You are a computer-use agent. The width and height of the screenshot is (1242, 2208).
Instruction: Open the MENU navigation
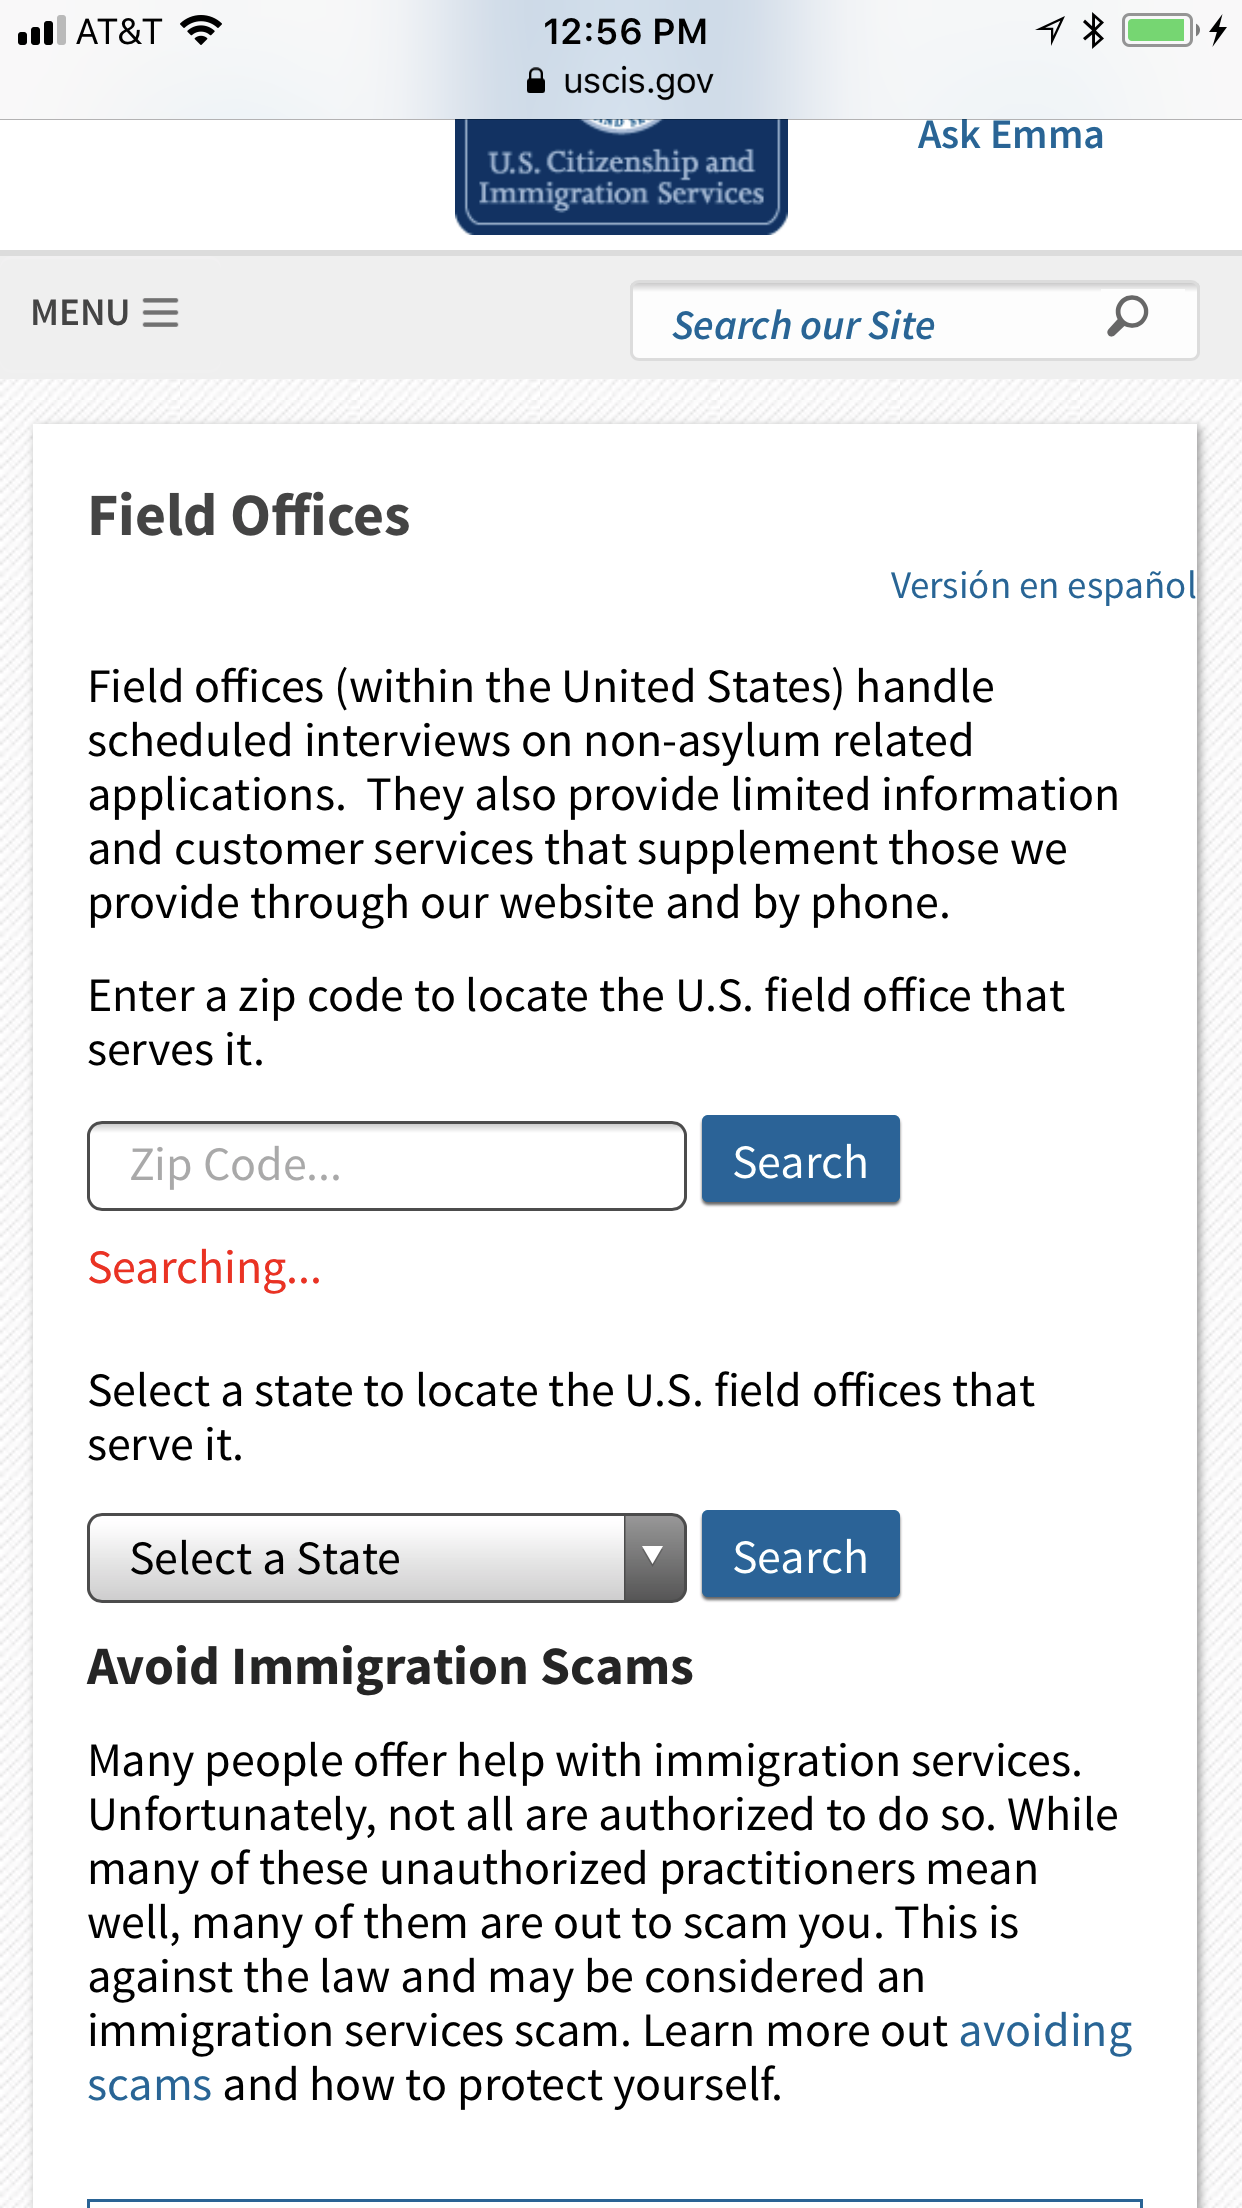click(82, 313)
